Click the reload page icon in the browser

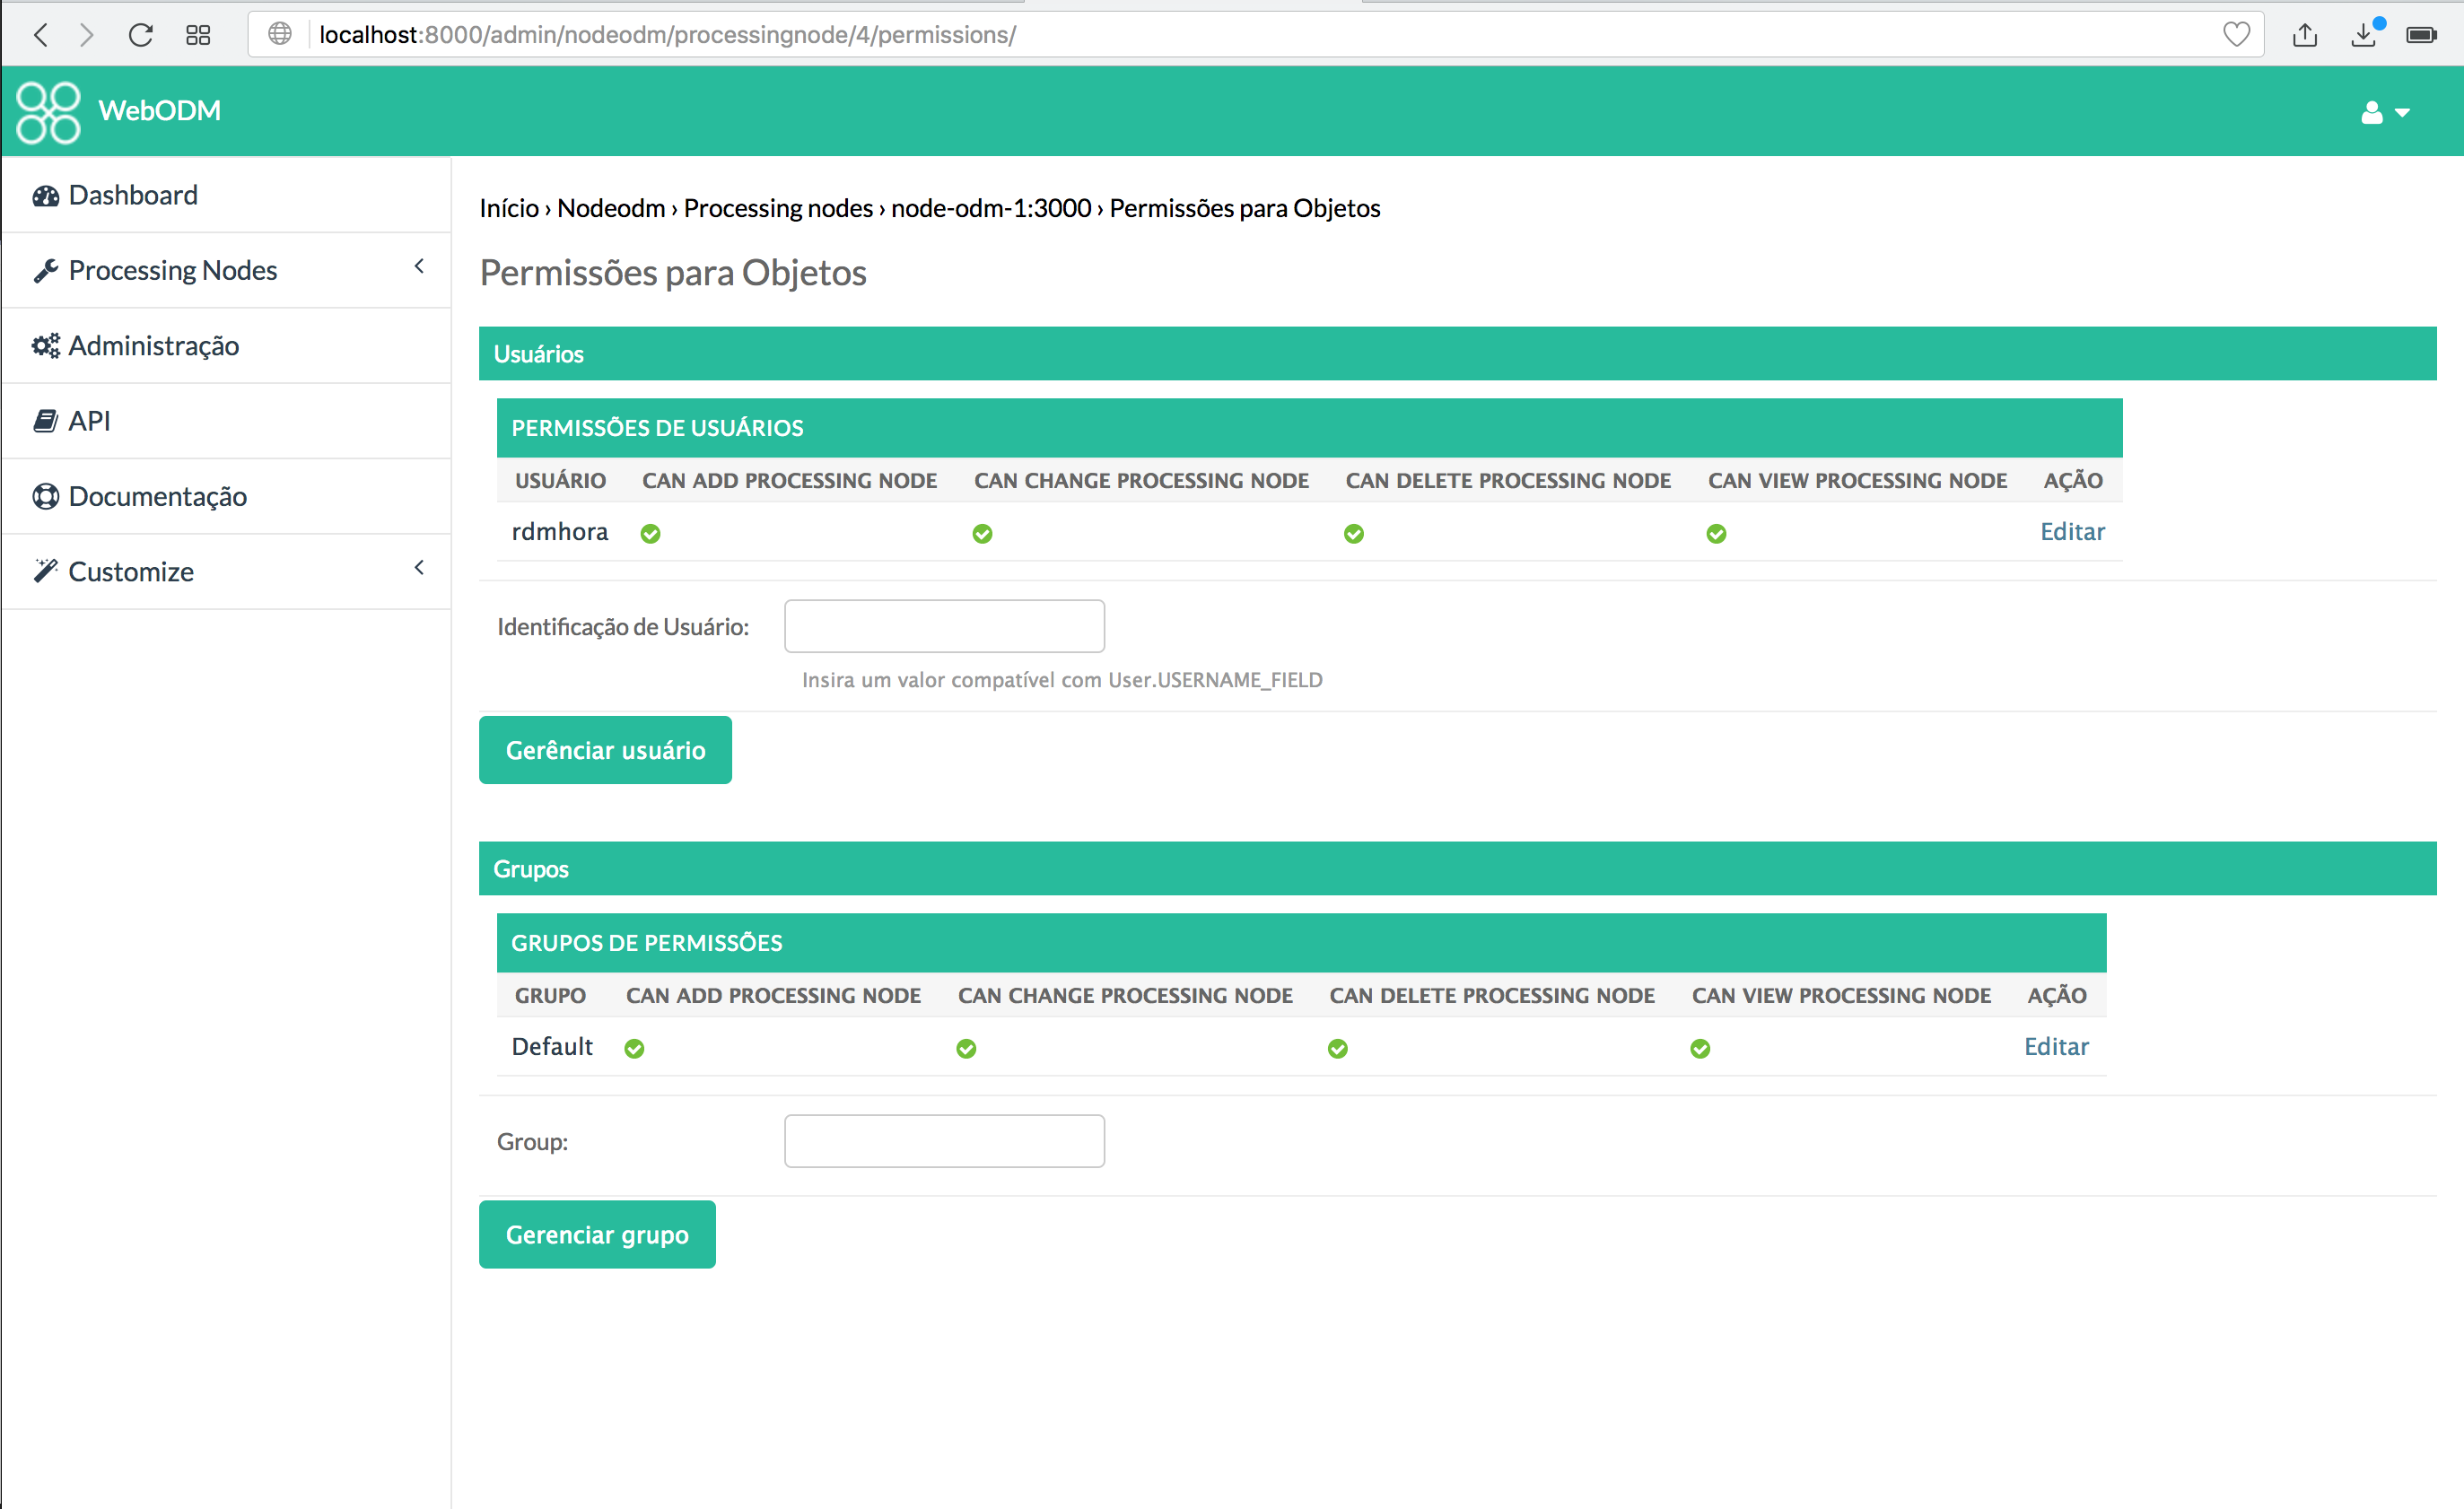click(141, 34)
